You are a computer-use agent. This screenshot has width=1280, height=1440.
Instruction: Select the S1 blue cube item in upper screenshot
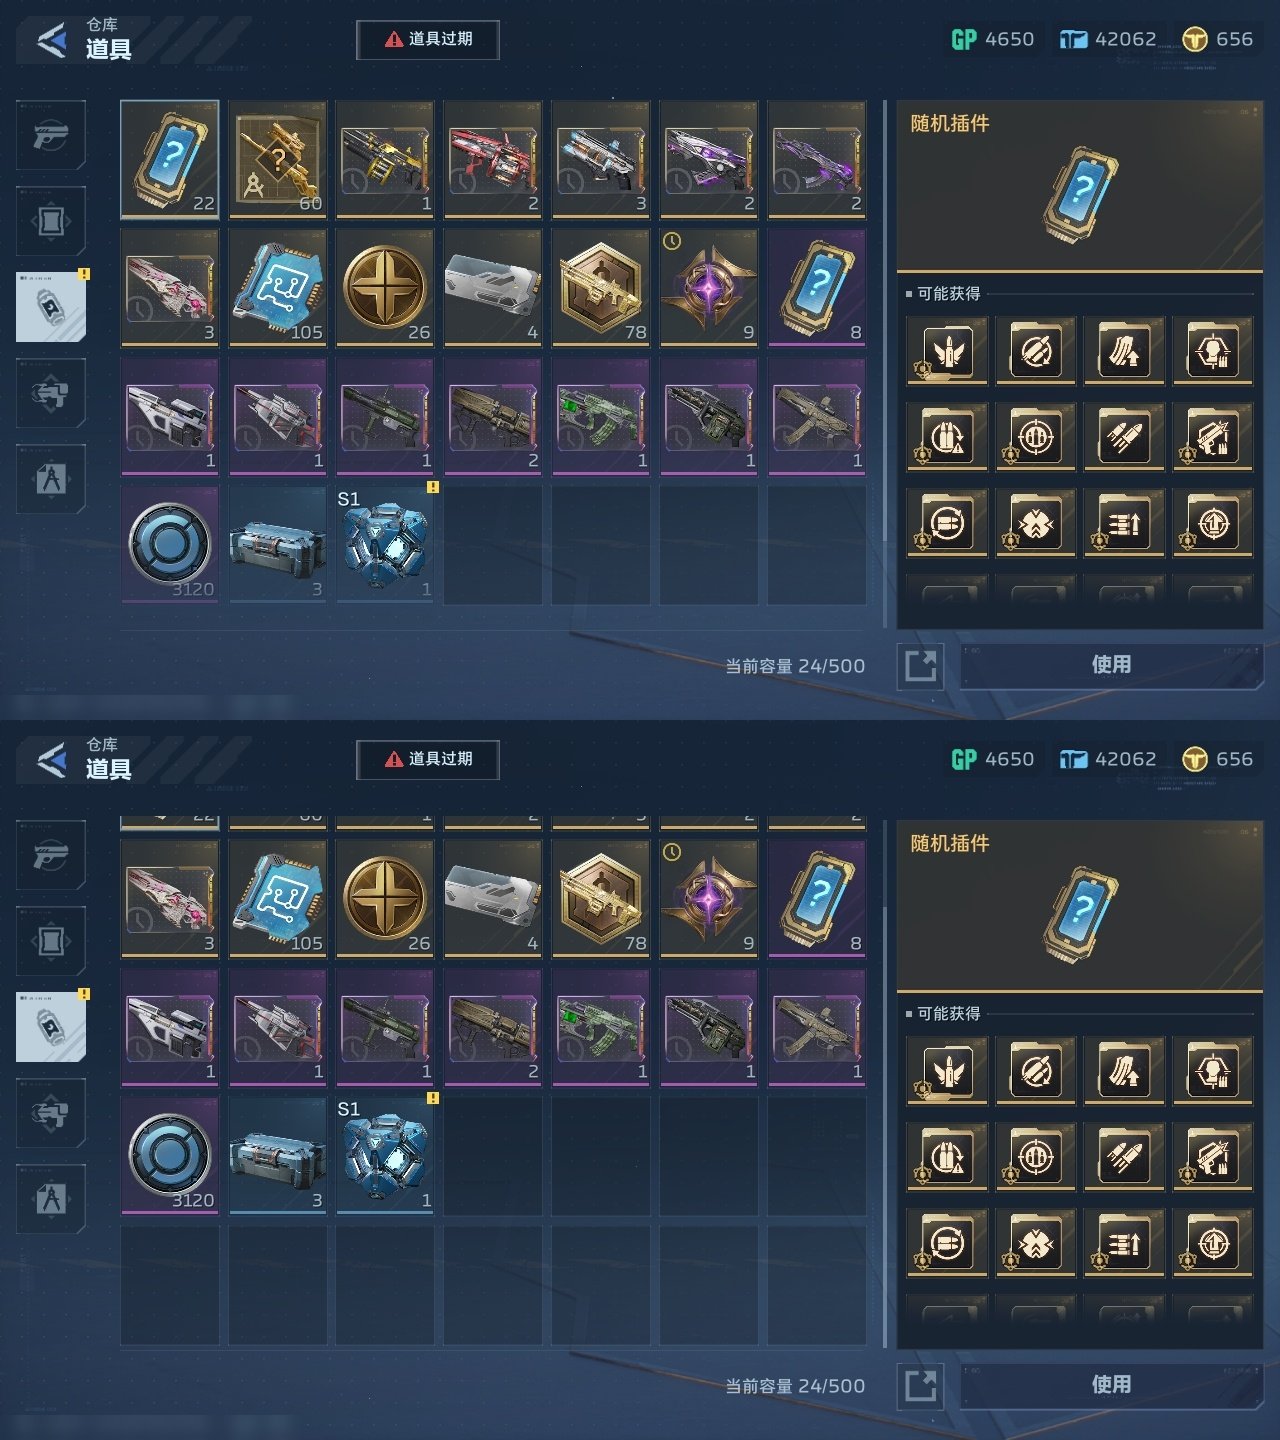[x=386, y=545]
